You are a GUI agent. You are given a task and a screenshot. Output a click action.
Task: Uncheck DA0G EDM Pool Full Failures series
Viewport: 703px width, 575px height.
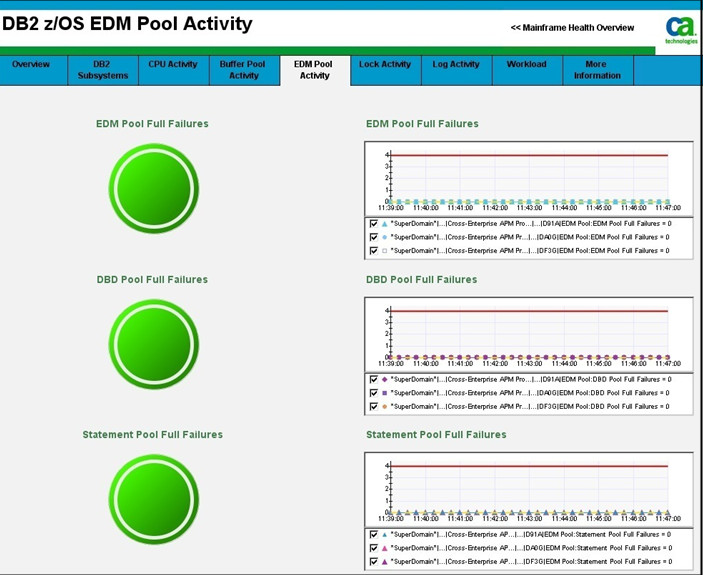[x=373, y=237]
